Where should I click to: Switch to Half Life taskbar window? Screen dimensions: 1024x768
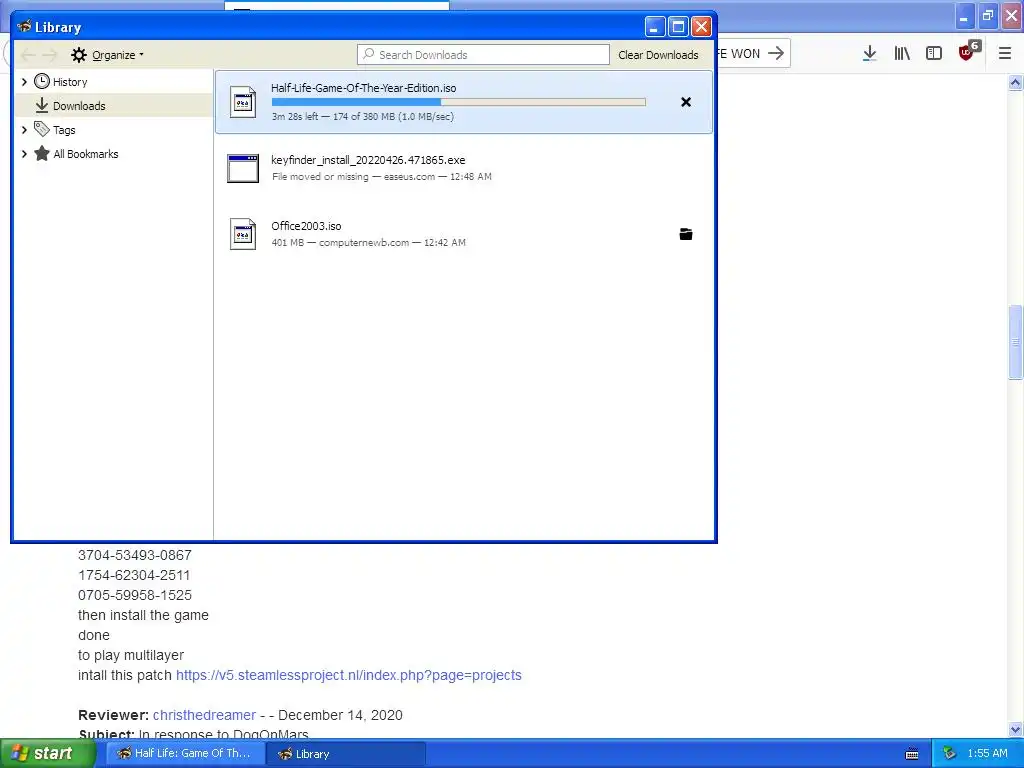[x=185, y=754]
